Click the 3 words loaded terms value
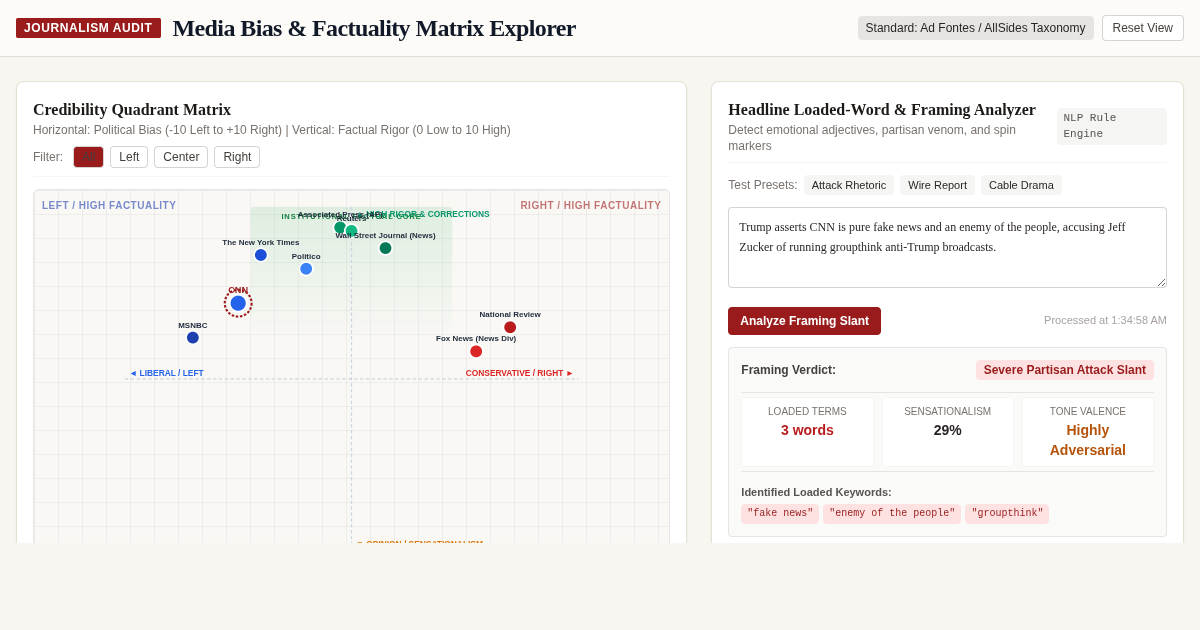The width and height of the screenshot is (1200, 630). point(807,430)
